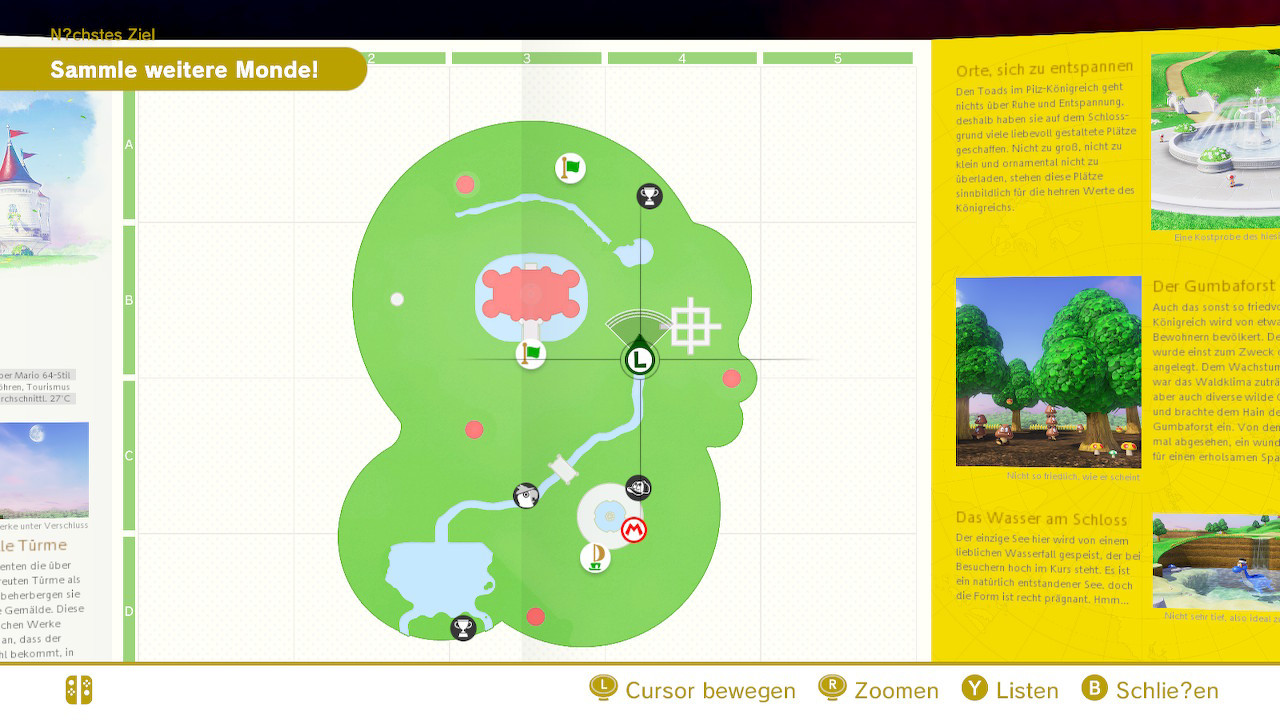Click the round fountain plaza on the map
This screenshot has width=1280, height=720.
pos(610,516)
